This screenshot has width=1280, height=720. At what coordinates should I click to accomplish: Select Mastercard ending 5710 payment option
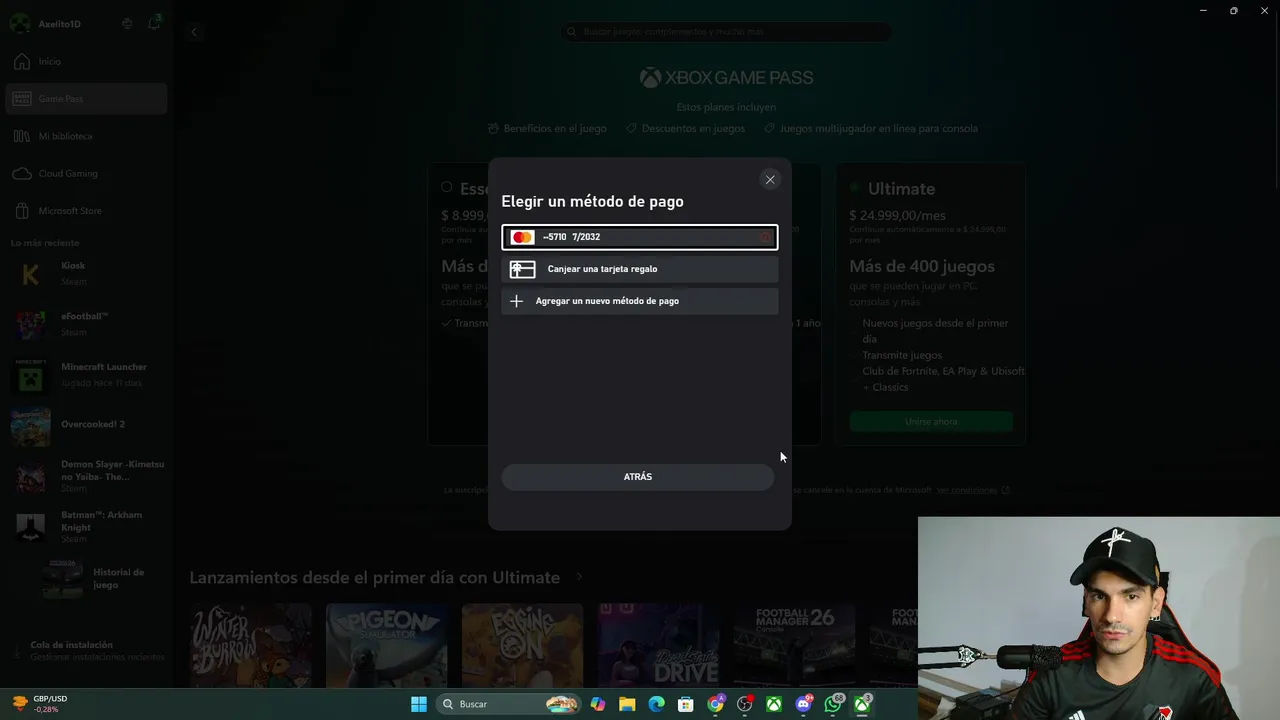coord(640,237)
